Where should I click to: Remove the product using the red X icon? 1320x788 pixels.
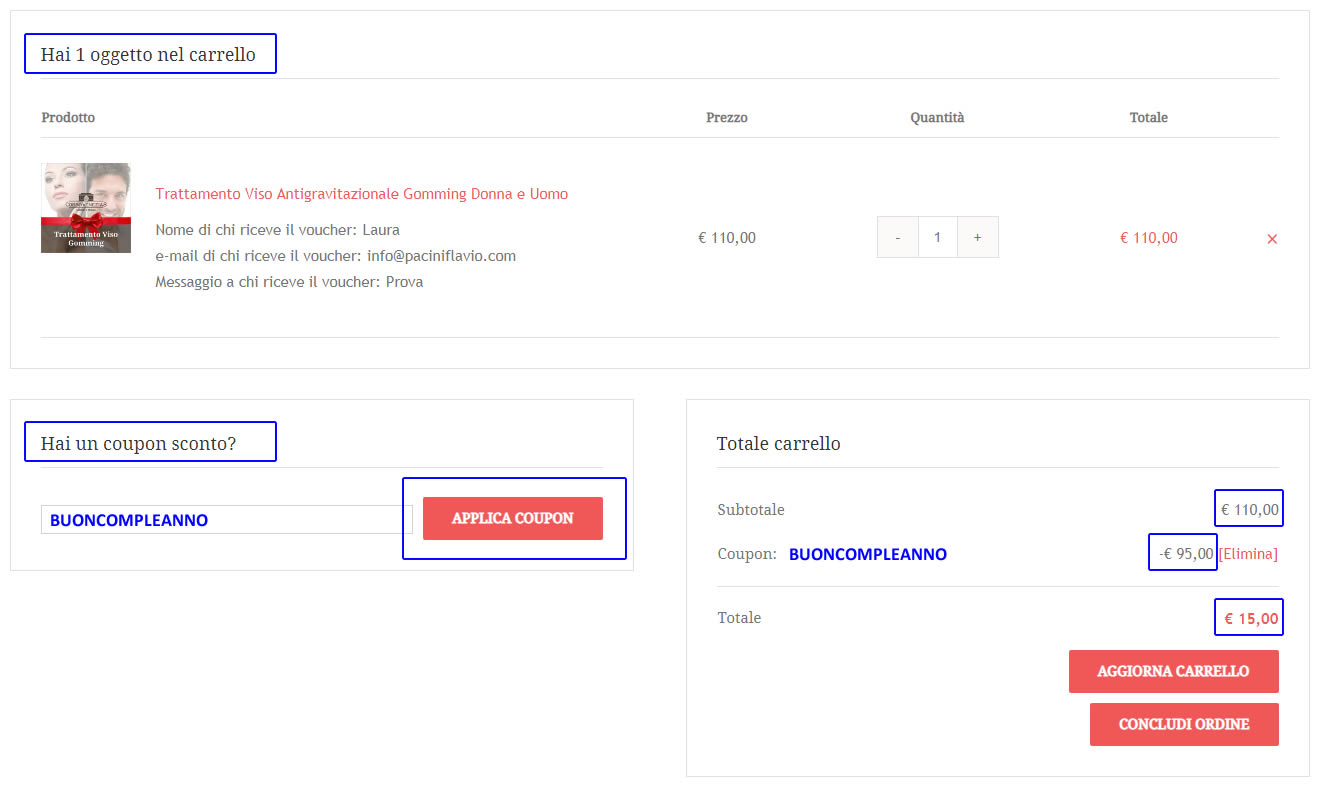(1272, 238)
